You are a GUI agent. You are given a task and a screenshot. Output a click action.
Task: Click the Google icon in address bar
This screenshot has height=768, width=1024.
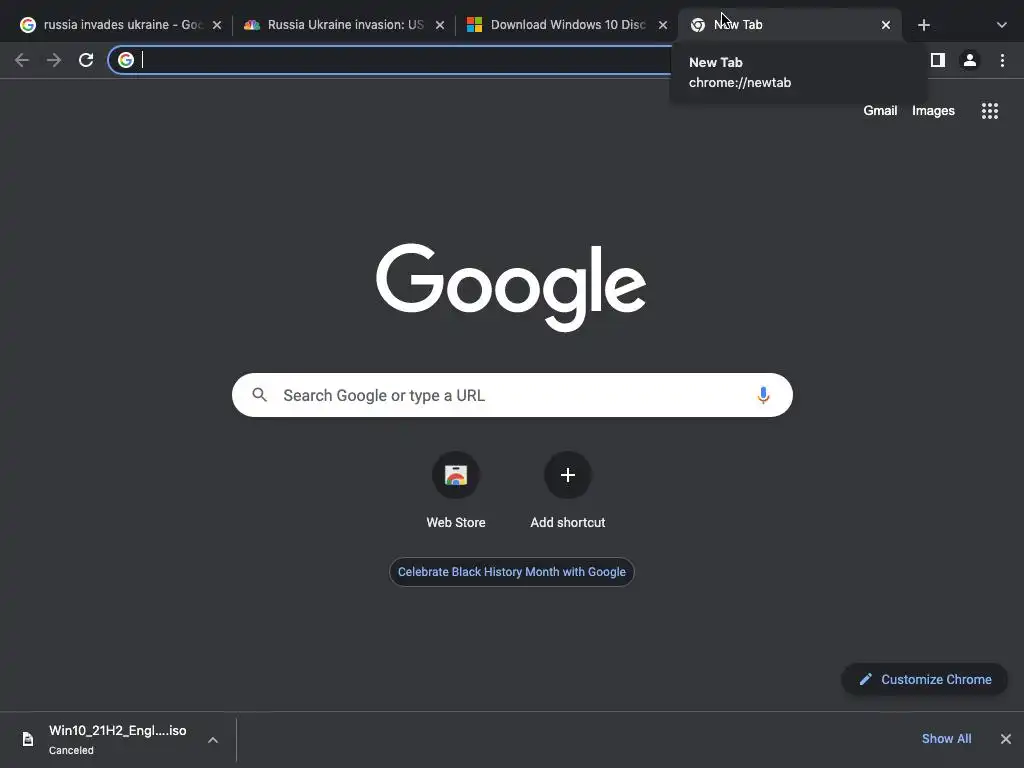click(125, 60)
